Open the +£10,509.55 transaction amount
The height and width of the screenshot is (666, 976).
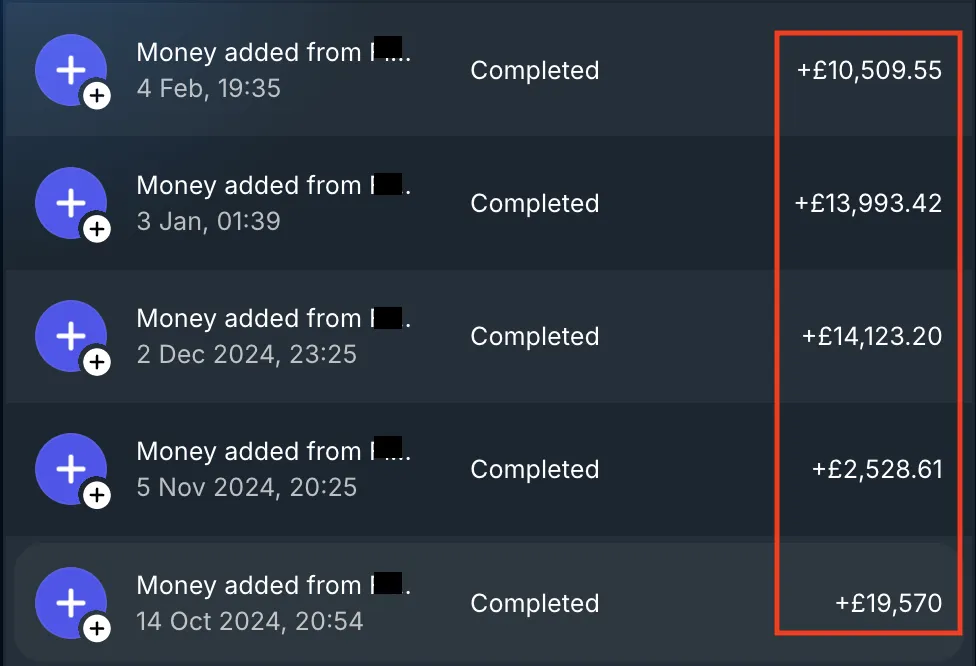coord(869,70)
